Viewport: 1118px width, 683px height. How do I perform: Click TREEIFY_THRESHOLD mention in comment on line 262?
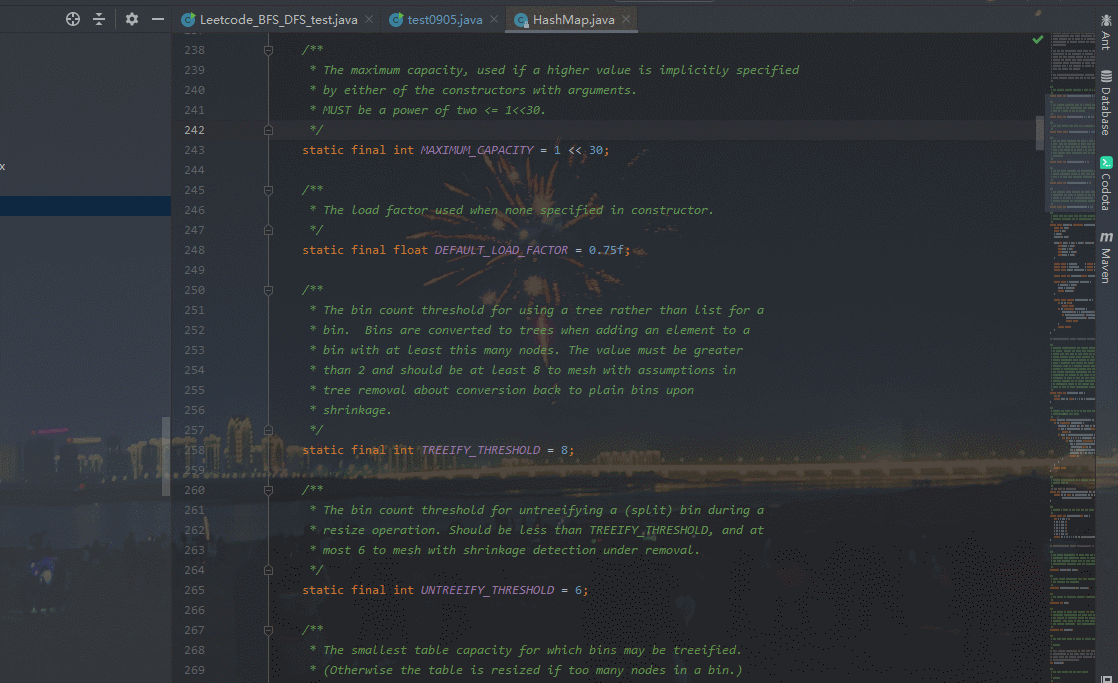pos(650,530)
